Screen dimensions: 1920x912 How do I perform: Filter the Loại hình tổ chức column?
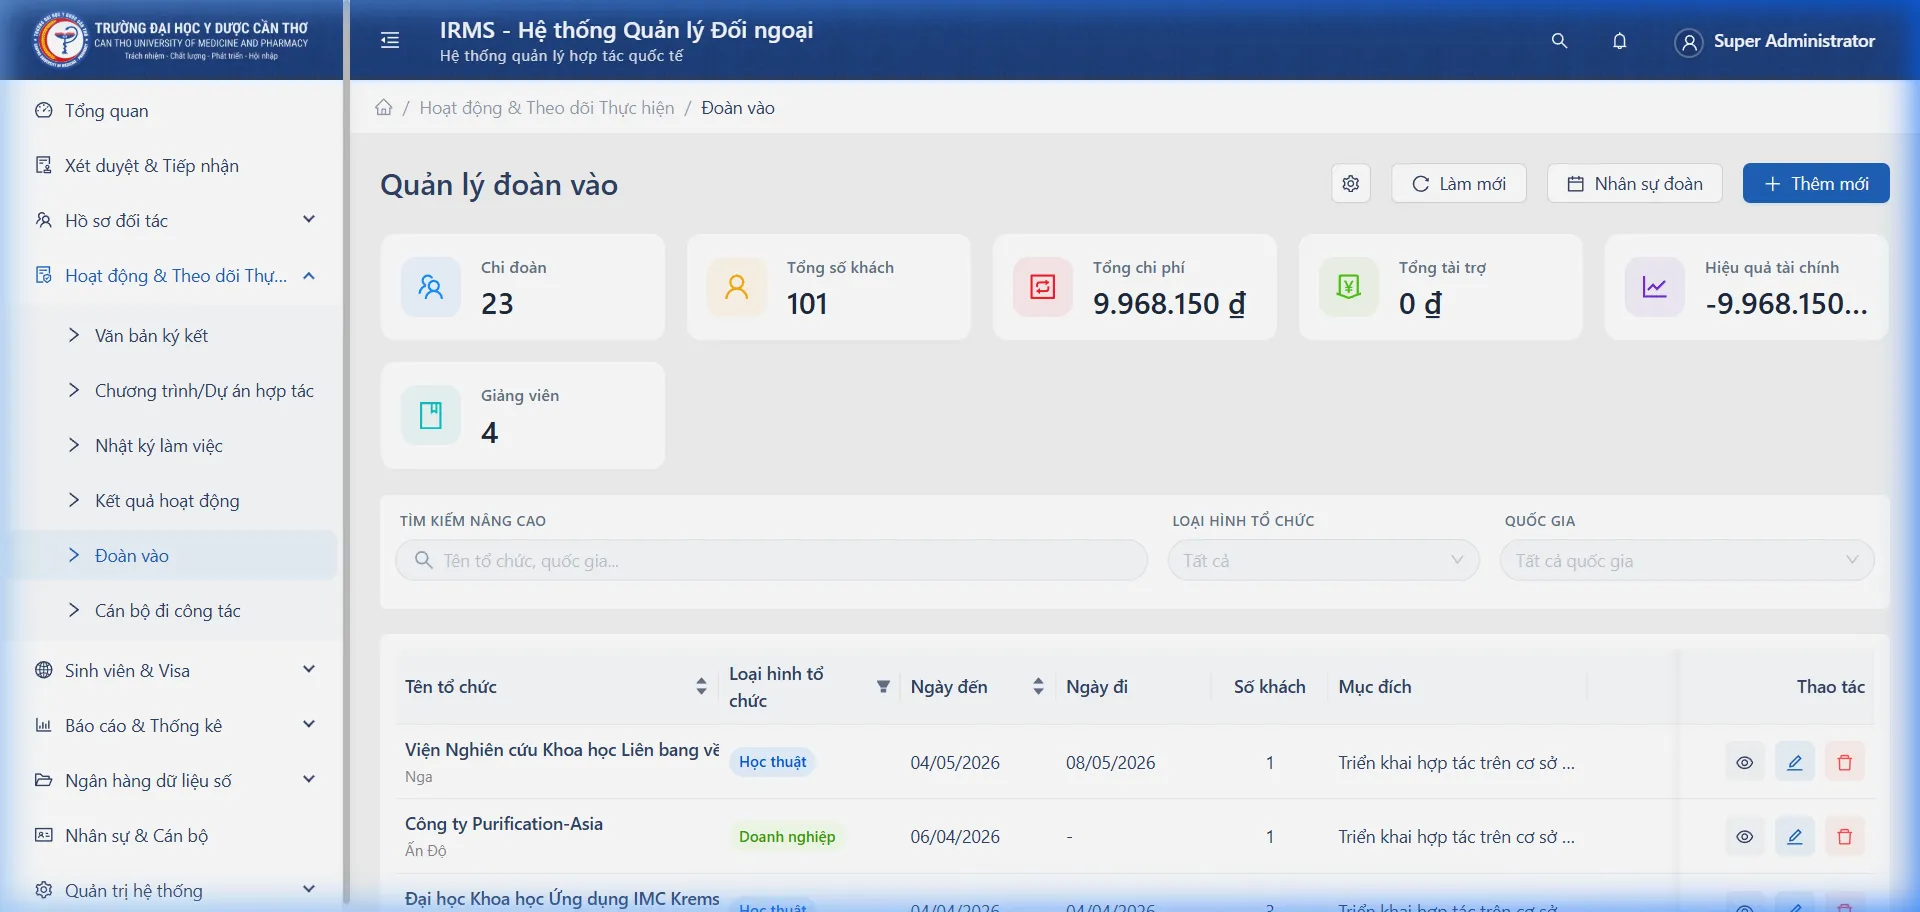click(883, 687)
